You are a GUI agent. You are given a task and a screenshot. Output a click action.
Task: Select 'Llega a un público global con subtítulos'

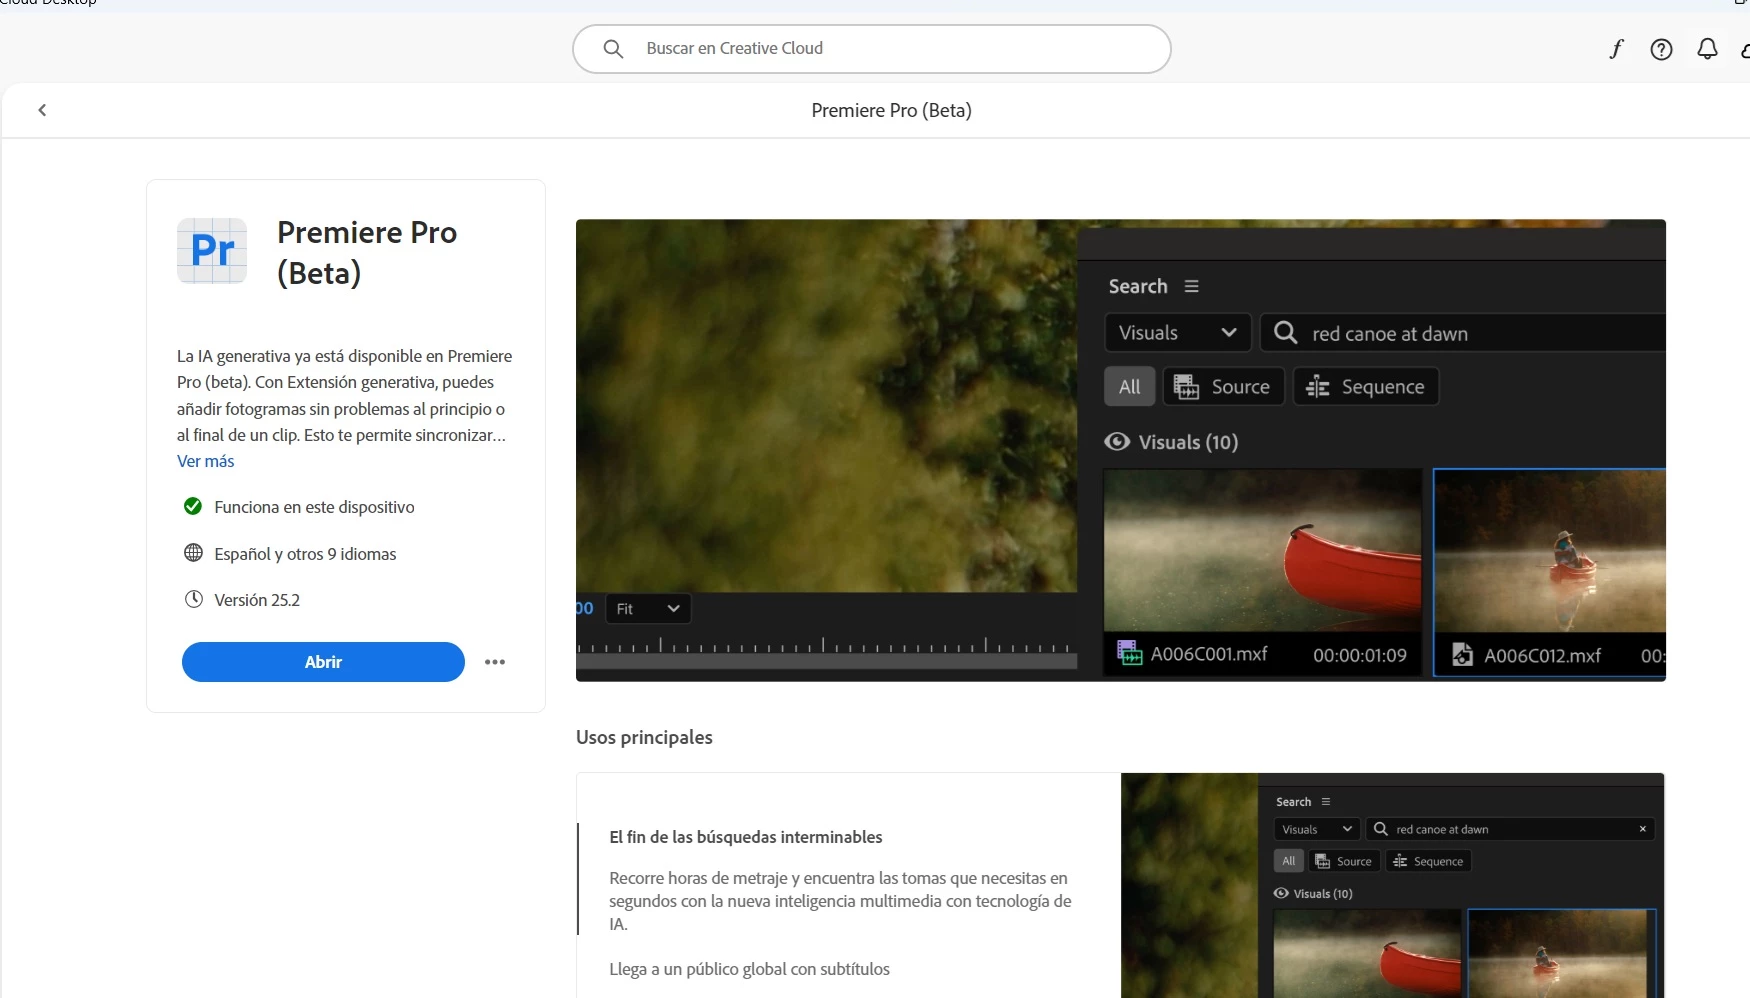pyautogui.click(x=749, y=969)
